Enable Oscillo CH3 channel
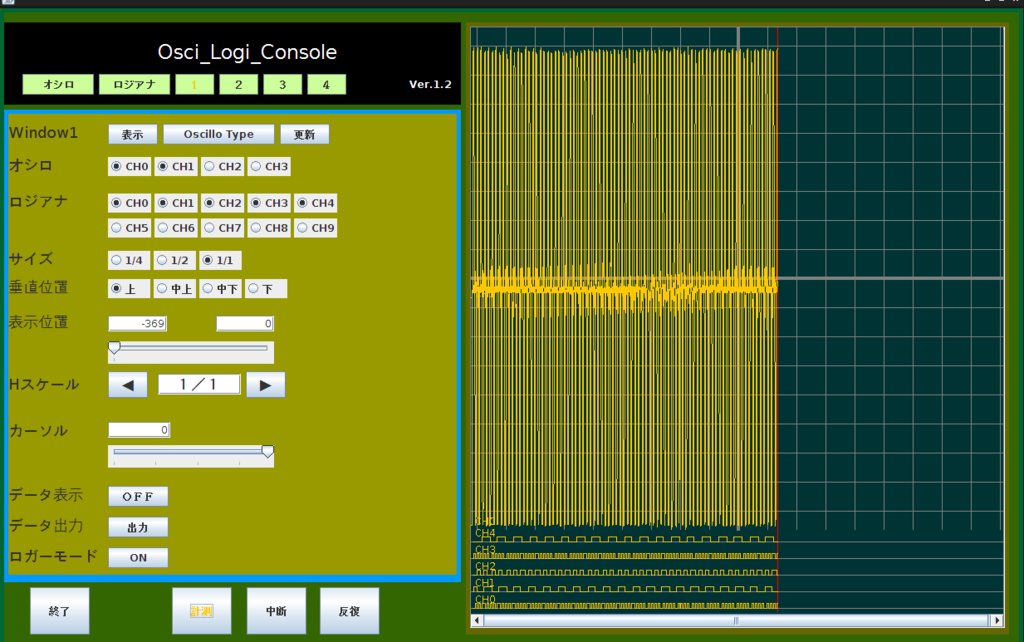1024x642 pixels. coord(269,167)
